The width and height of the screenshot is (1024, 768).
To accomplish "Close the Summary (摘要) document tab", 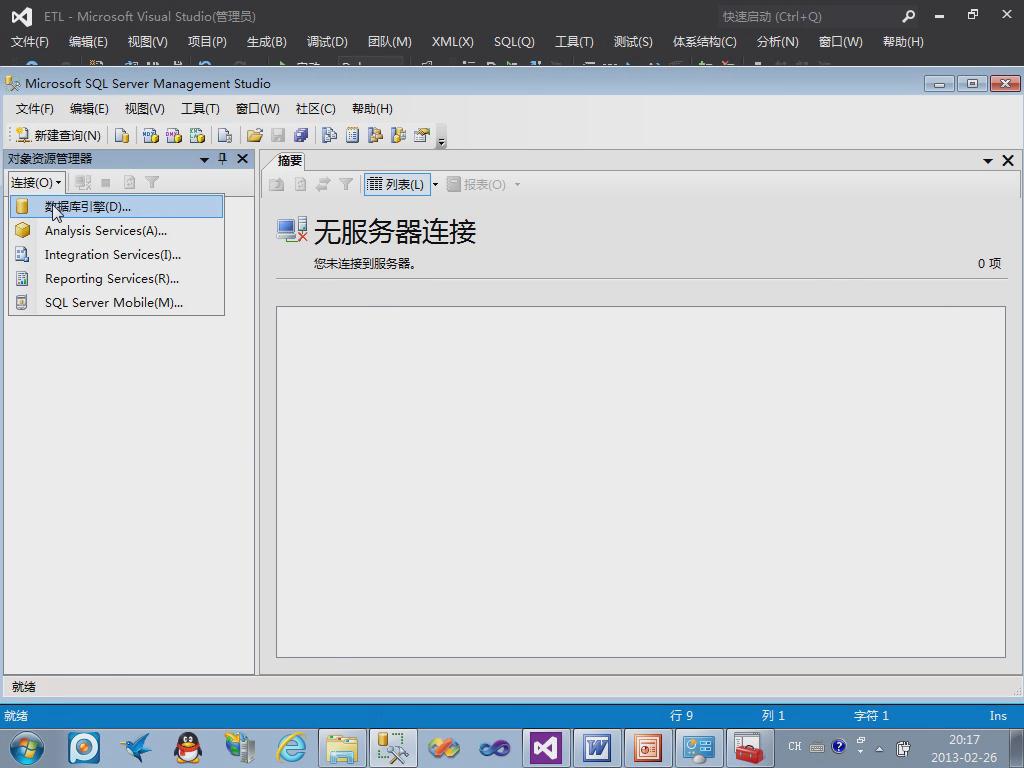I will (x=1008, y=161).
